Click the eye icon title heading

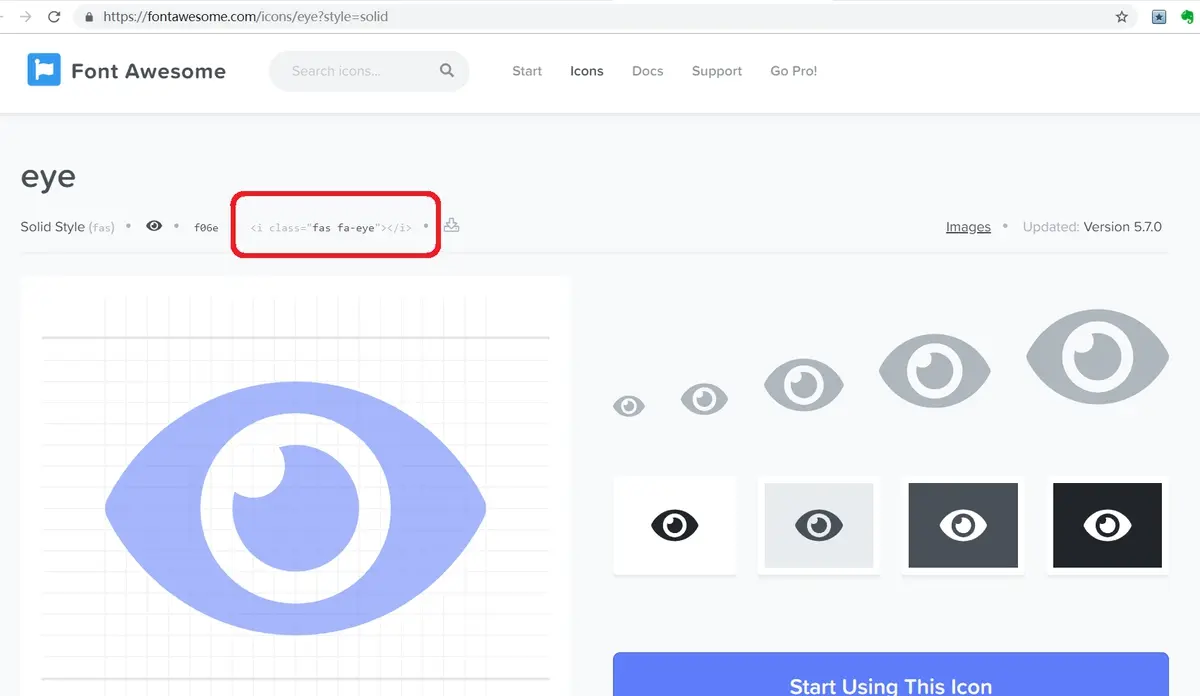pyautogui.click(x=48, y=177)
